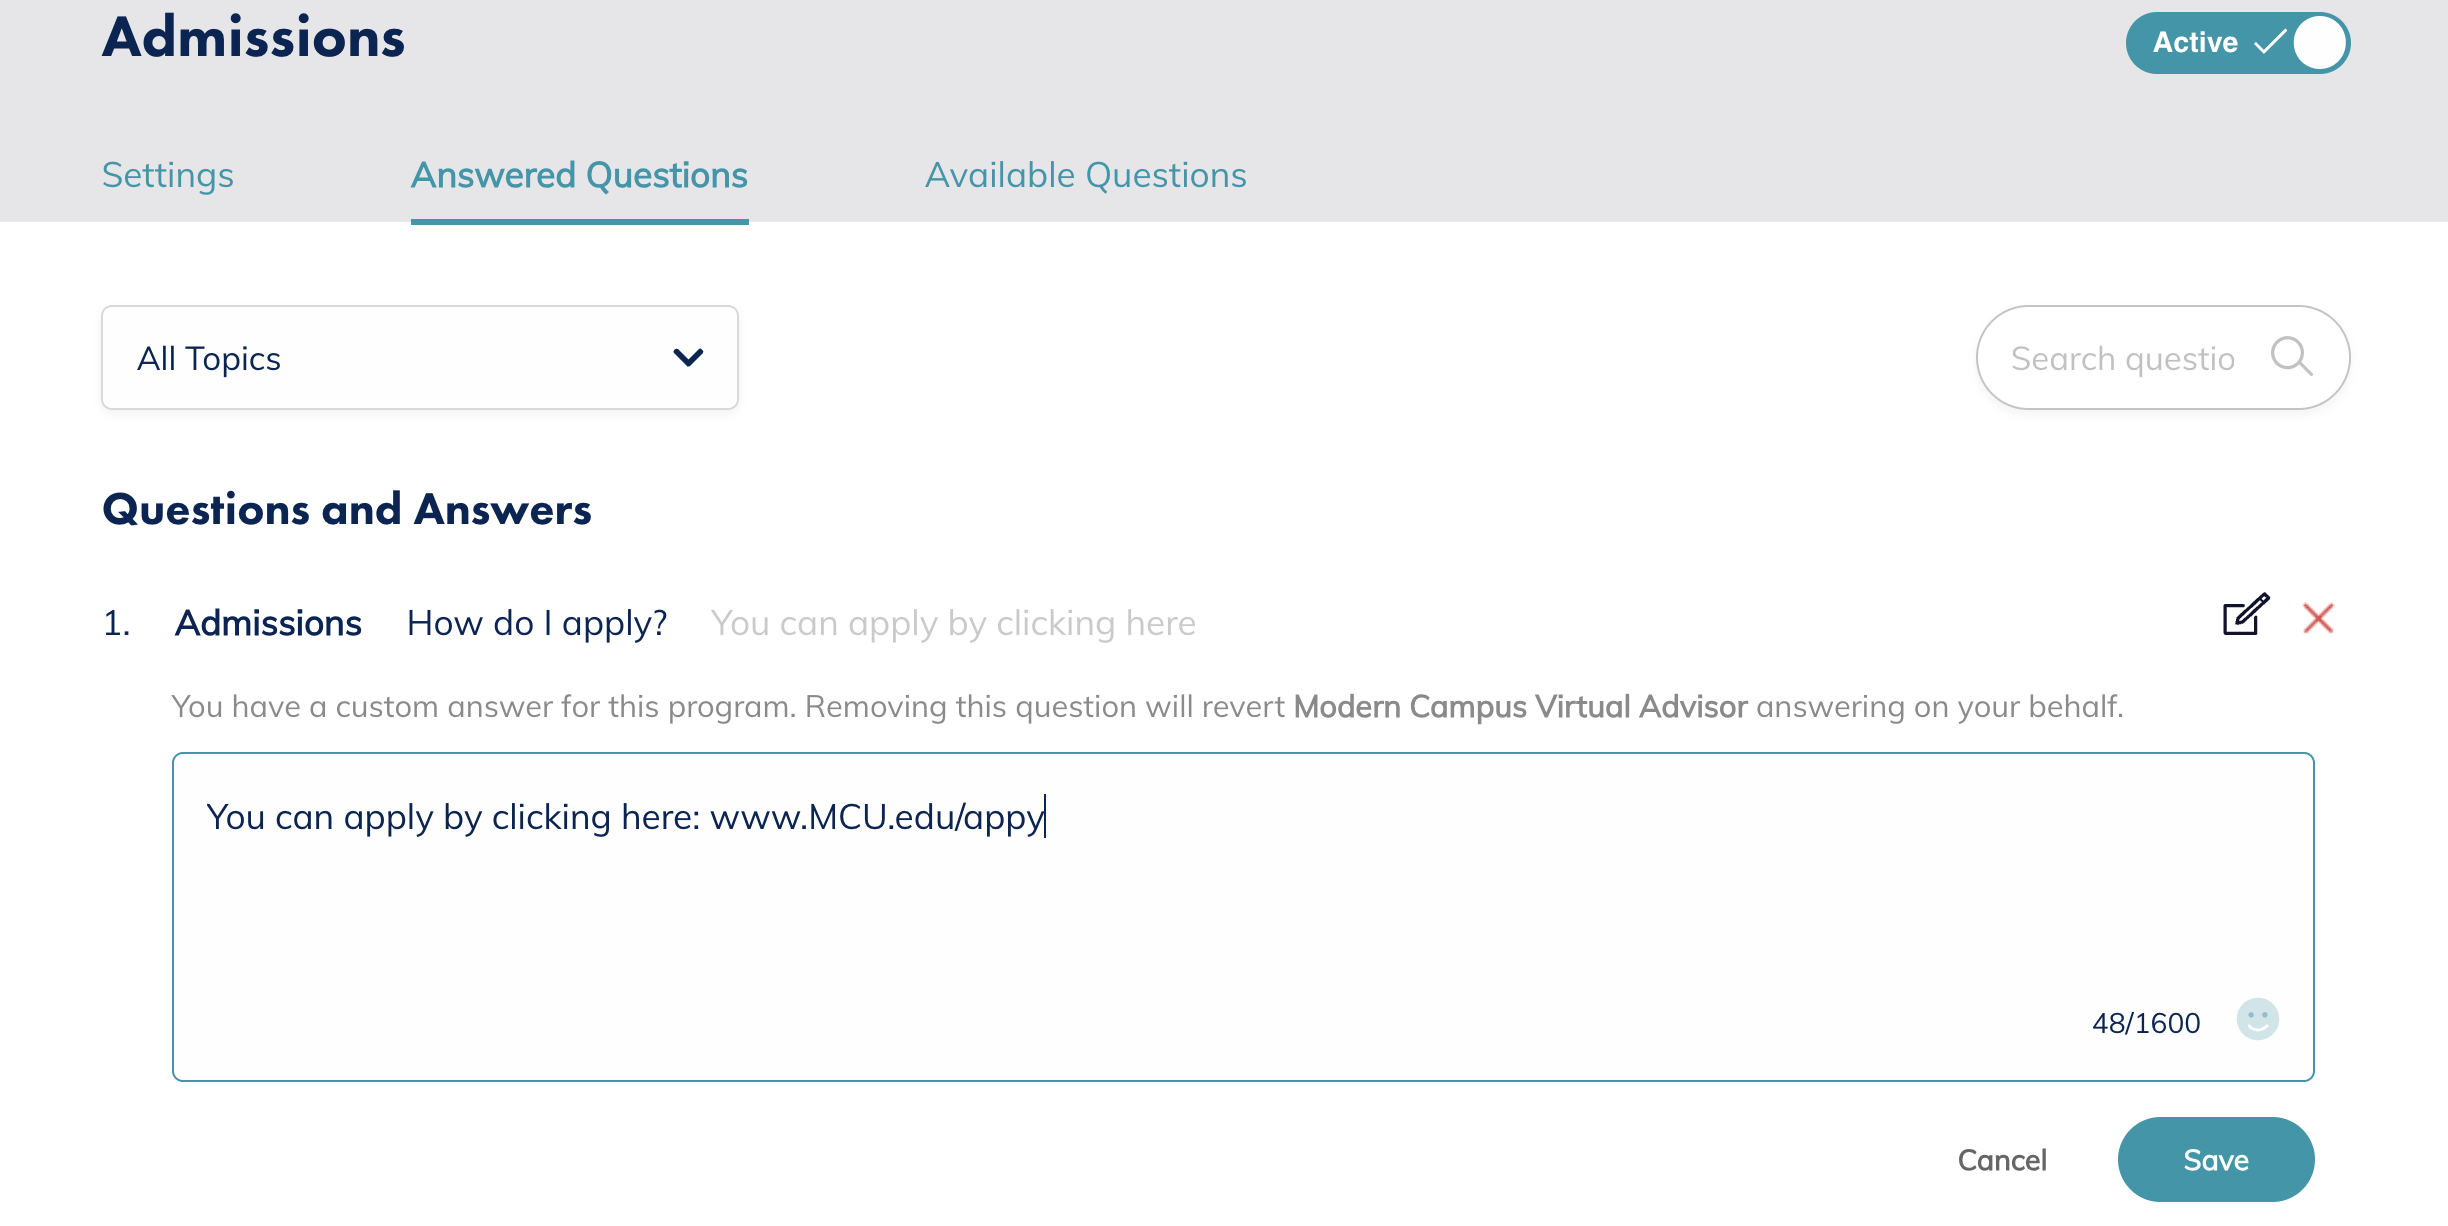Viewport: 2448px width, 1226px height.
Task: Select the question text 'How do I apply?'
Action: pos(536,622)
